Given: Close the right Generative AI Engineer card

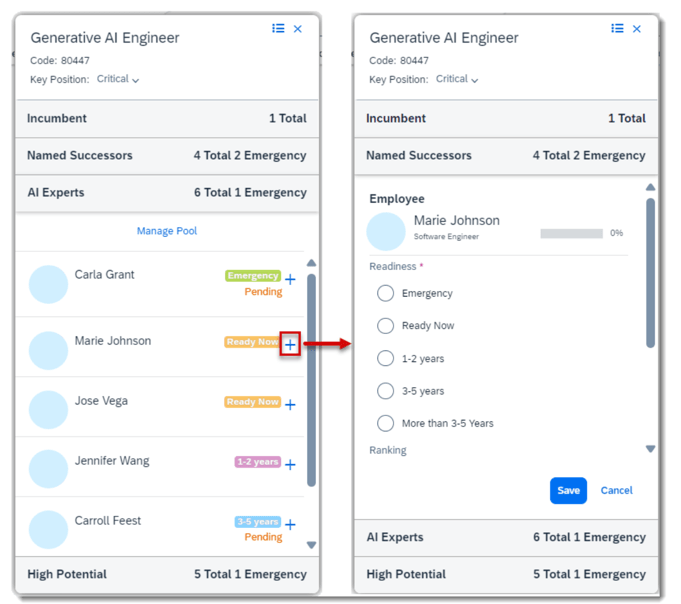Looking at the screenshot, I should tap(637, 29).
